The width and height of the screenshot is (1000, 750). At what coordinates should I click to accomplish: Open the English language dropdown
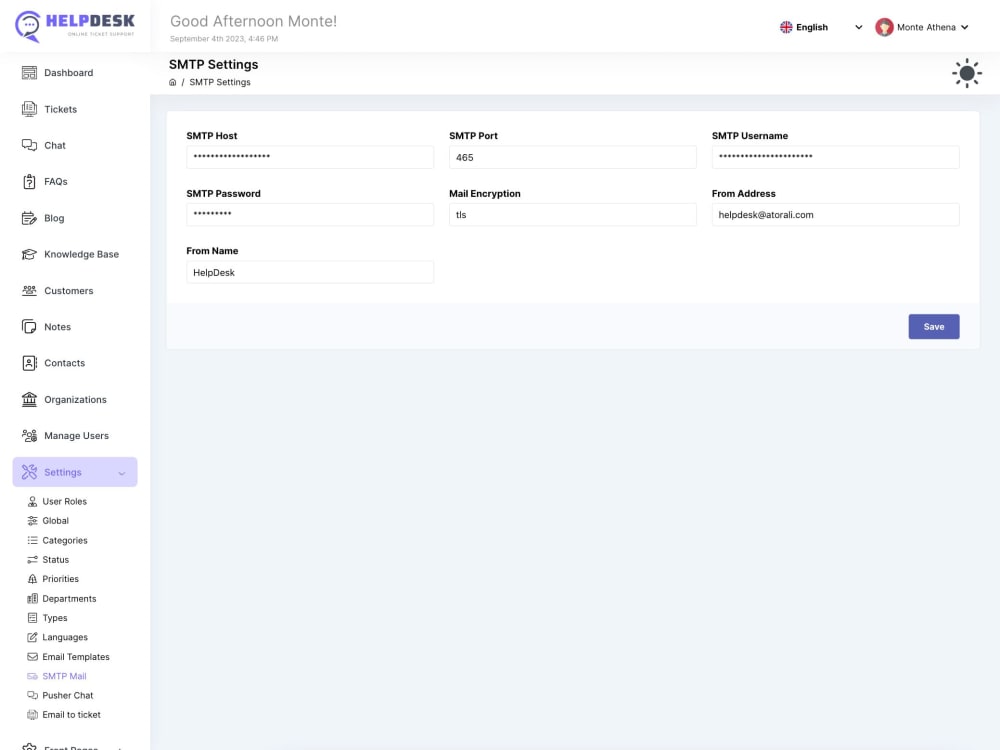tap(821, 27)
